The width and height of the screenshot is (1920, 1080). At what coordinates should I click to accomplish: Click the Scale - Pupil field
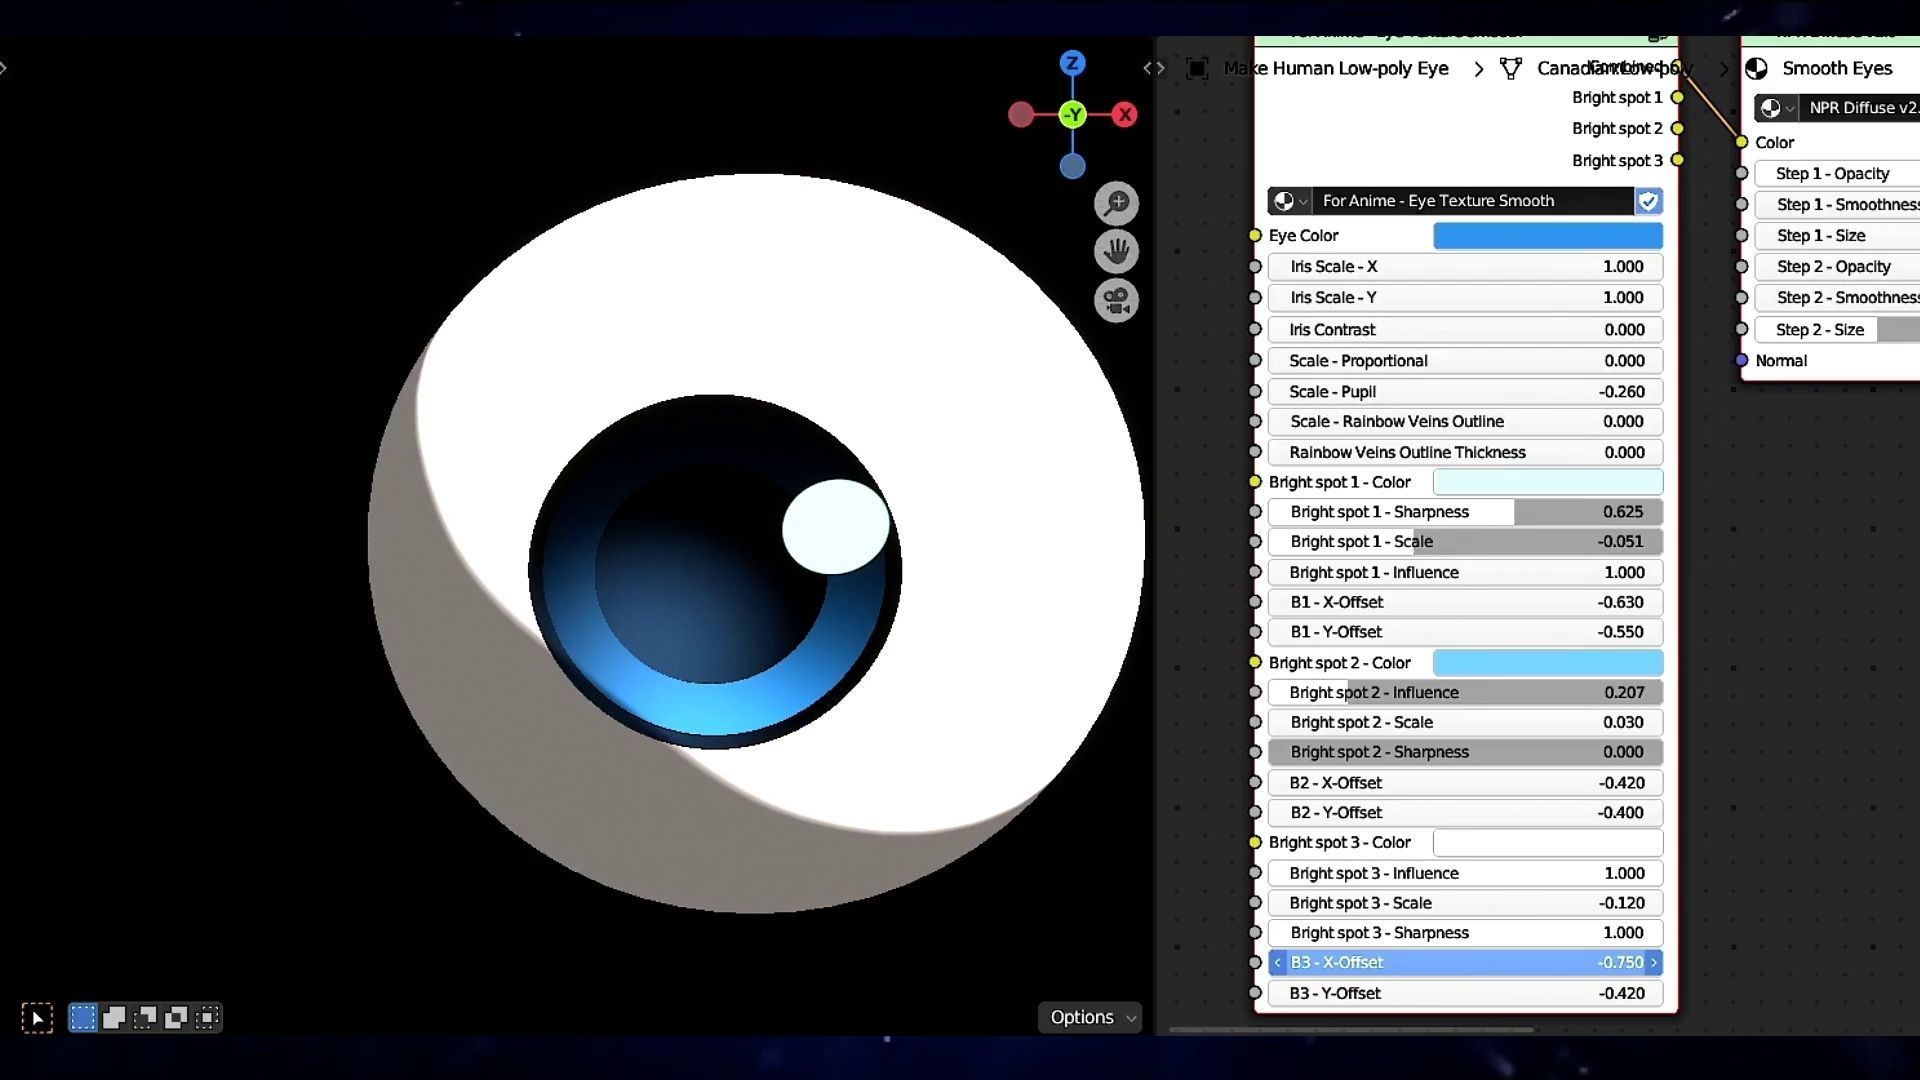tap(1465, 392)
